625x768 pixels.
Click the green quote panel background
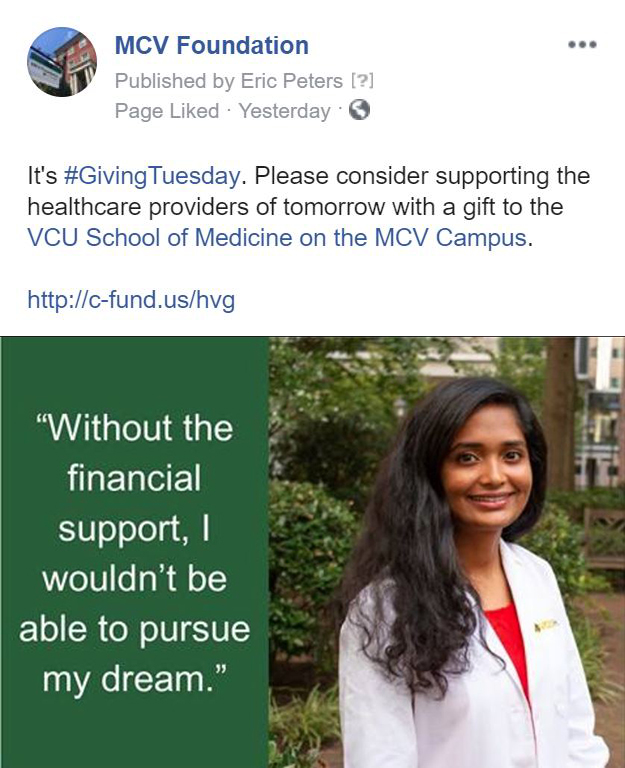[x=135, y=372]
